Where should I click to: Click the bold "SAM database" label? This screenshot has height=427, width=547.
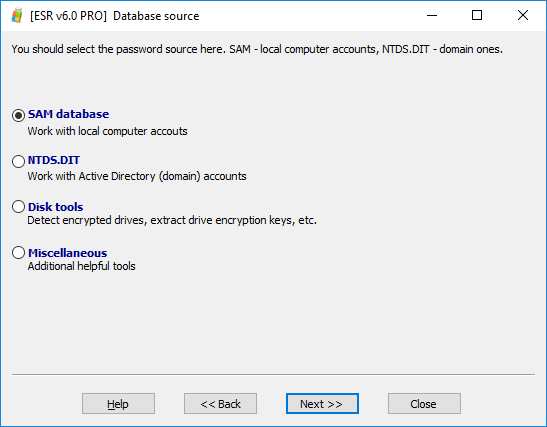[x=68, y=114]
